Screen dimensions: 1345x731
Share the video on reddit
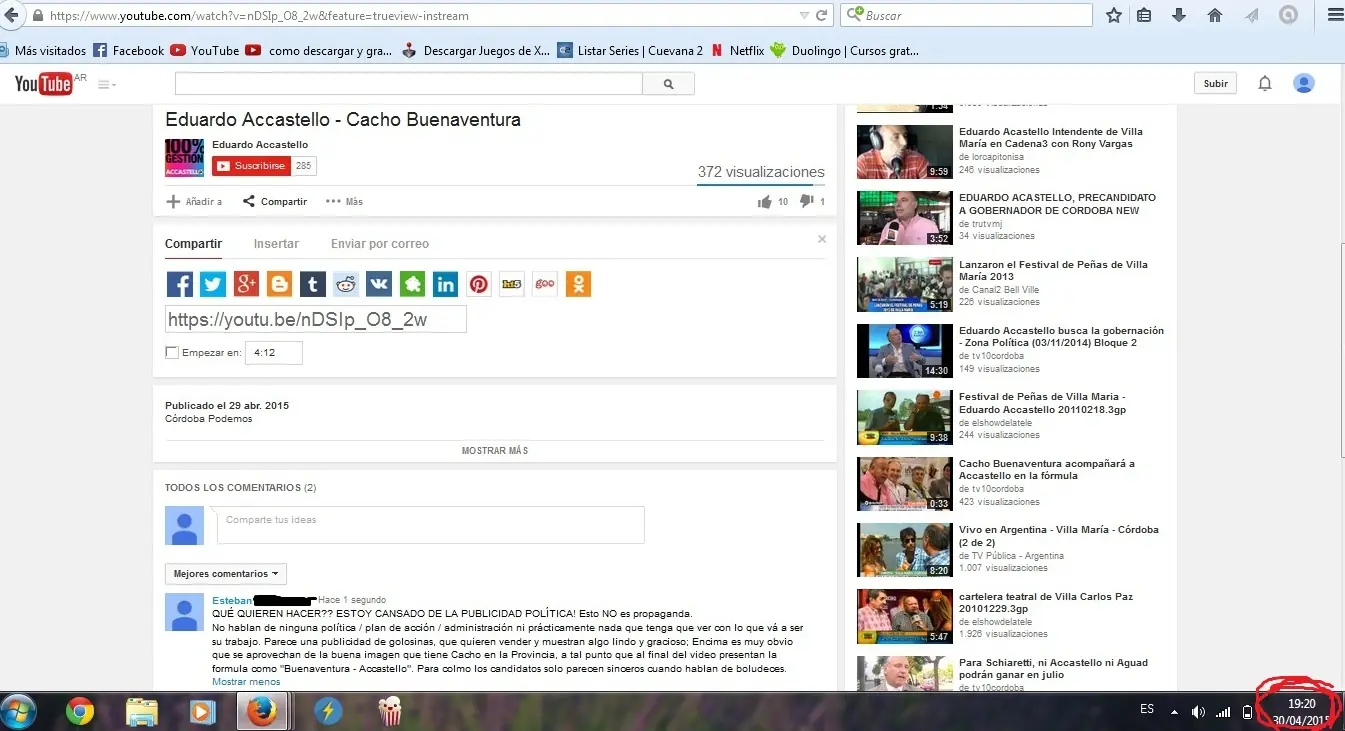point(346,284)
